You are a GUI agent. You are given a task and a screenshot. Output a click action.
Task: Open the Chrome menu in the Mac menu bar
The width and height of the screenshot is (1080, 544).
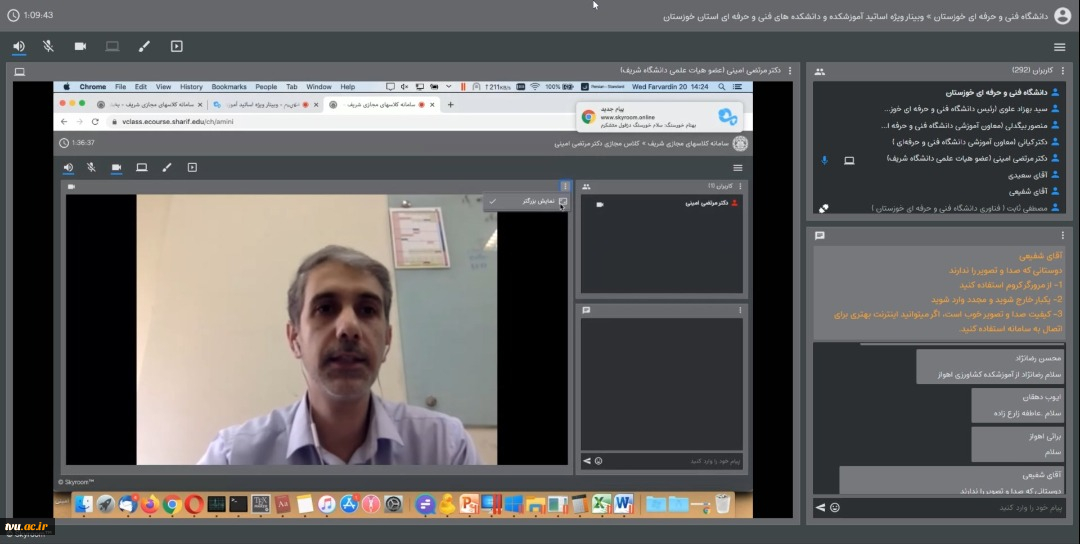point(92,87)
